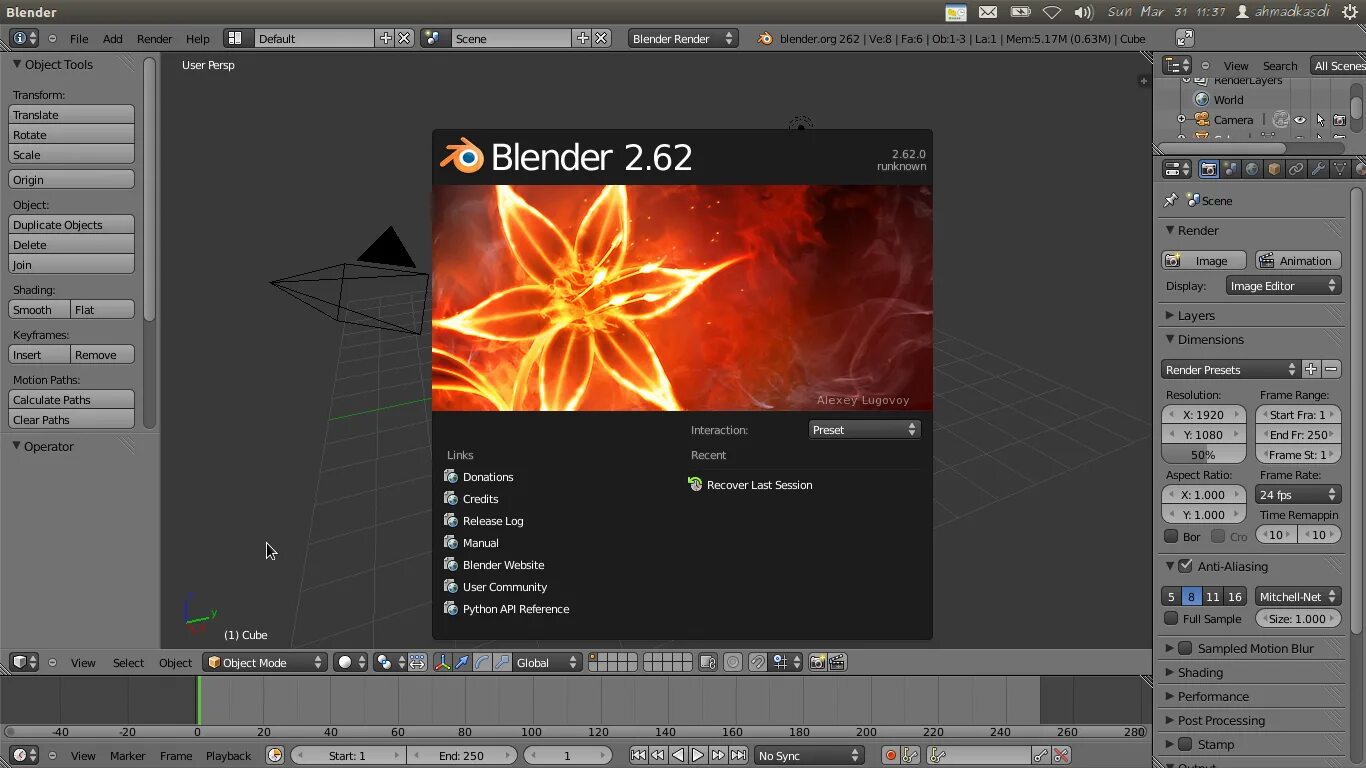Open the Render Presets dropdown

pyautogui.click(x=1230, y=369)
